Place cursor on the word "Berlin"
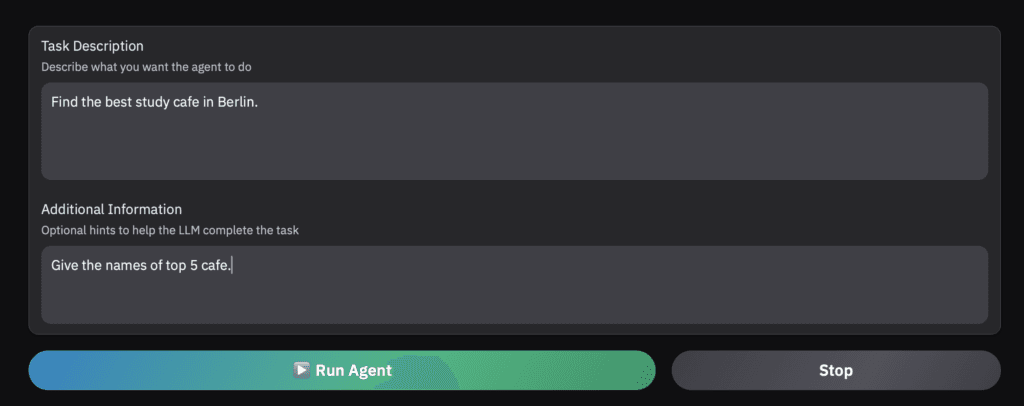This screenshot has height=406, width=1024. (x=236, y=102)
